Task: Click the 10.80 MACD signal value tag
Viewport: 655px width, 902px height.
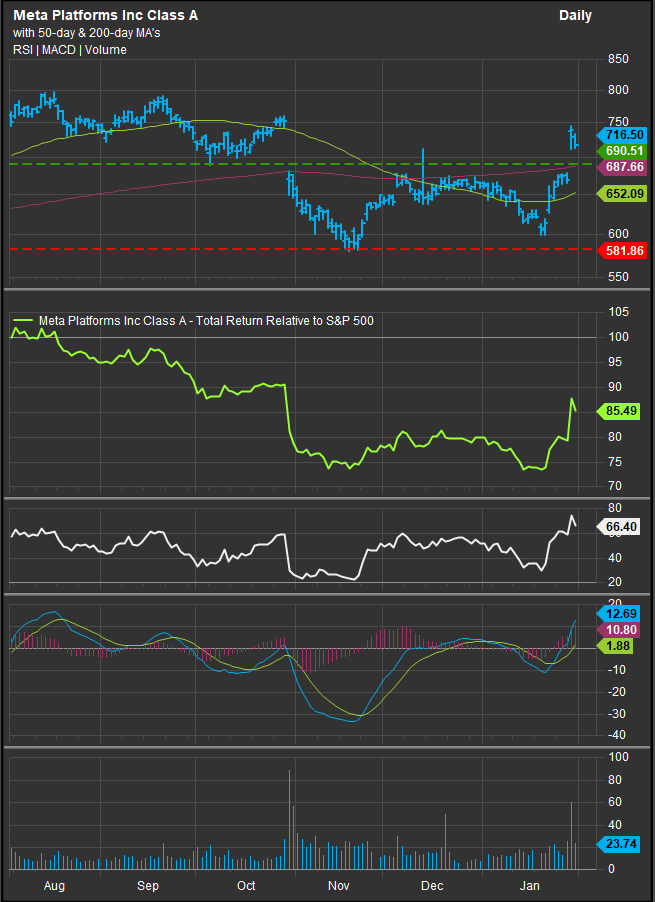Action: (x=624, y=629)
